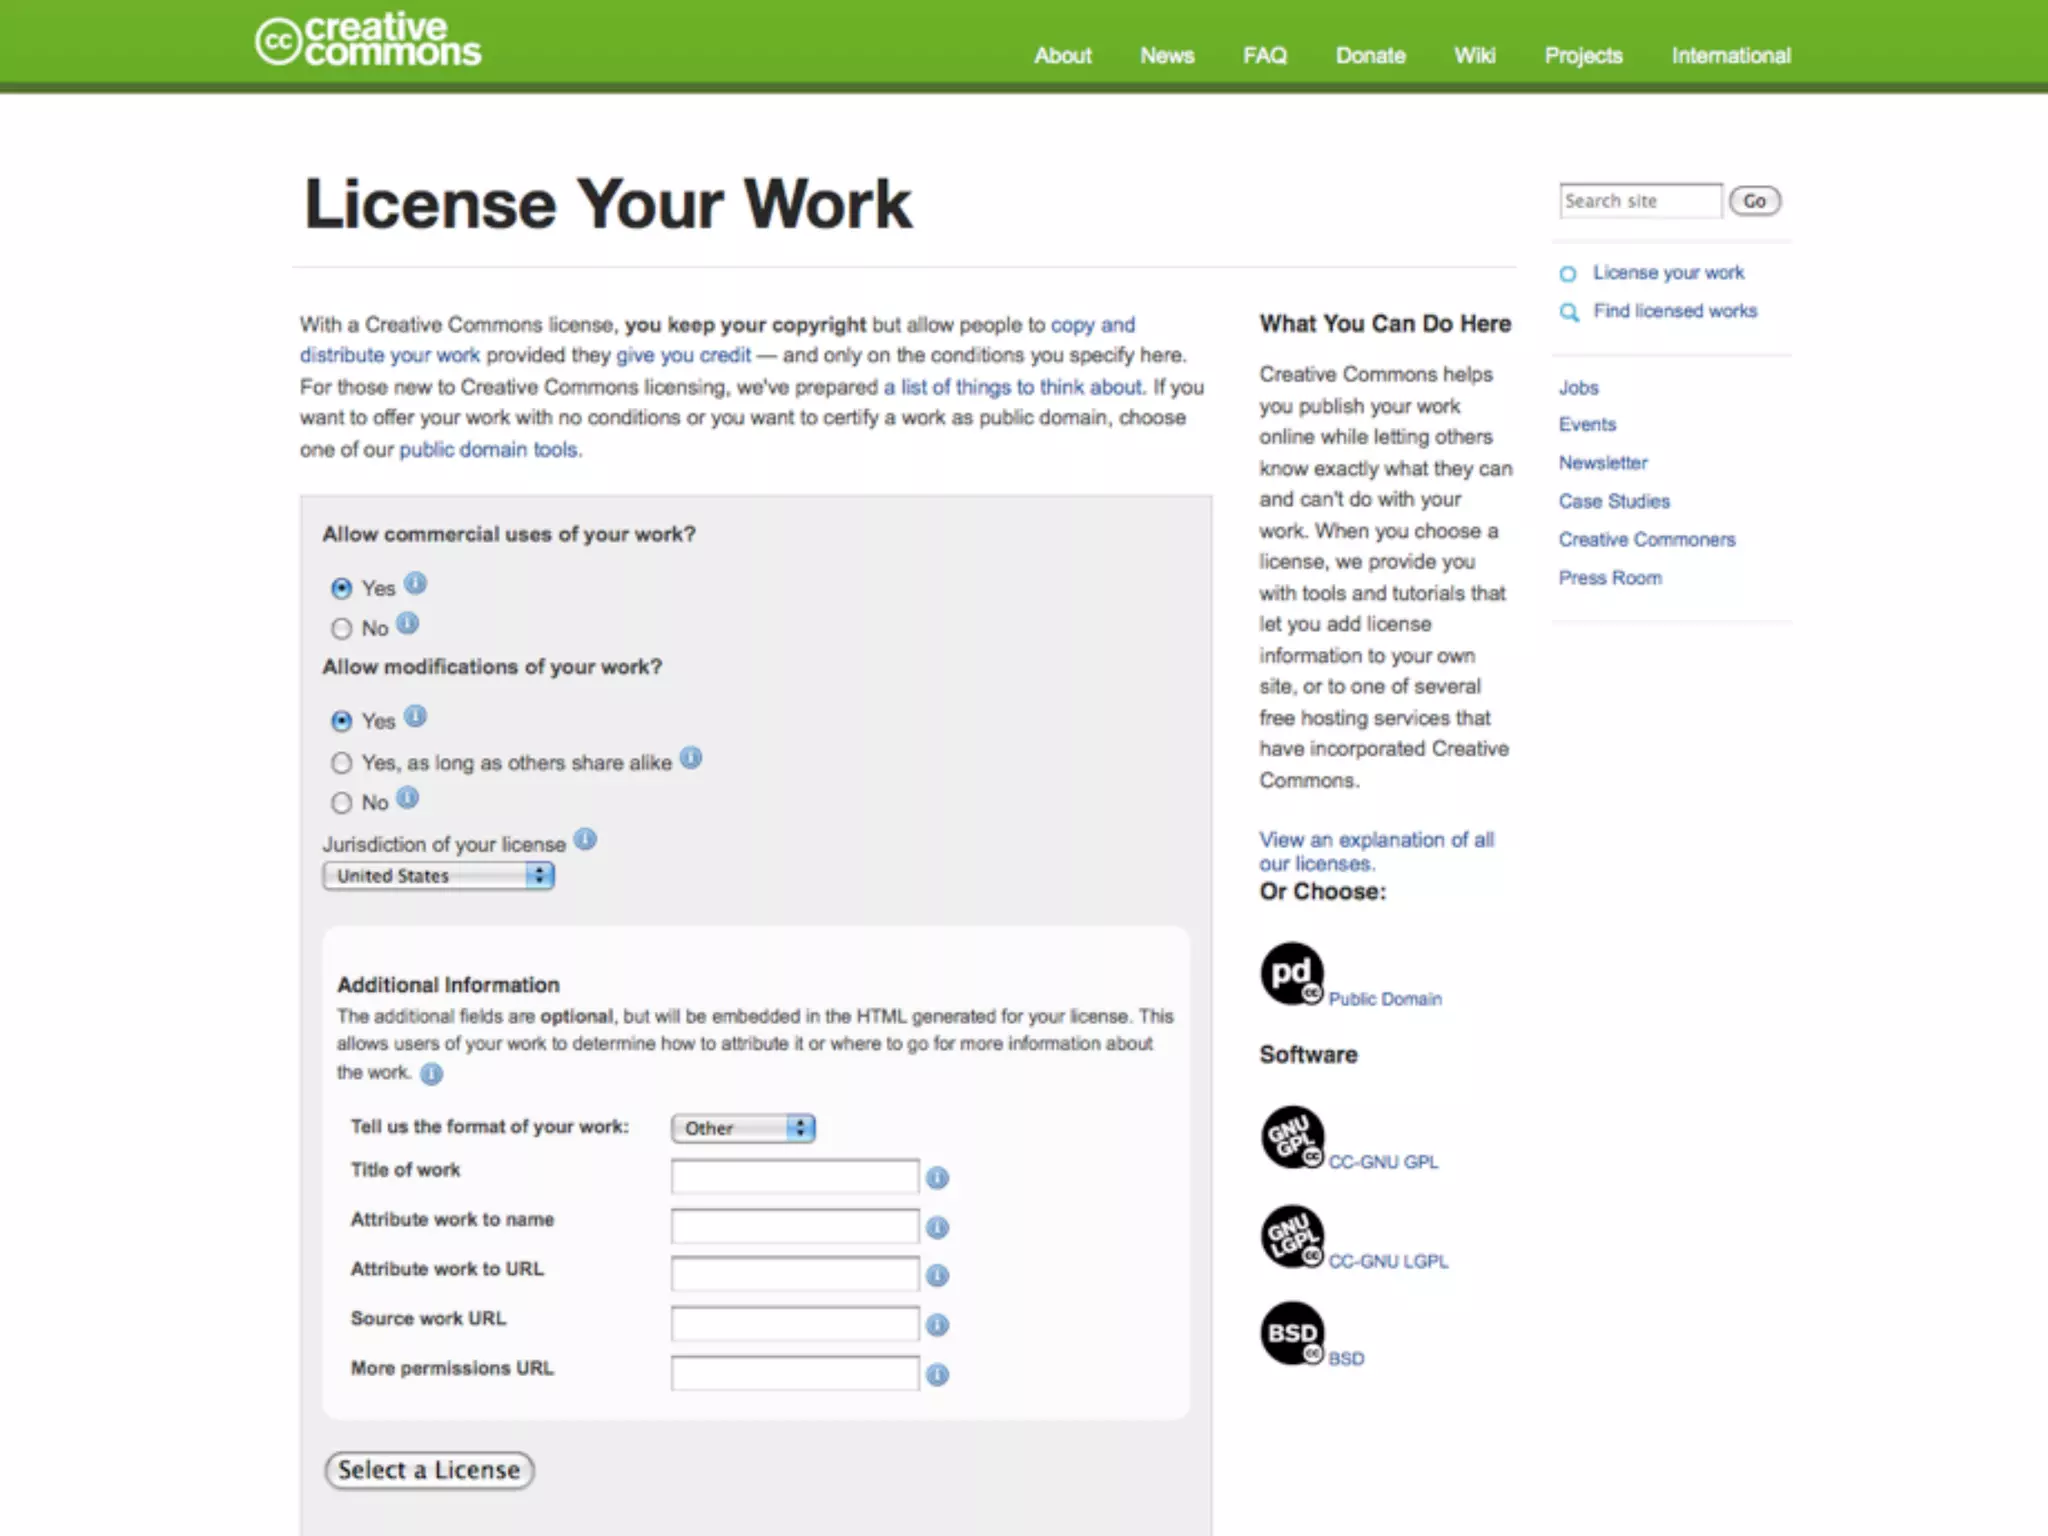This screenshot has height=1536, width=2048.
Task: Click the Public Domain pd icon
Action: point(1291,973)
